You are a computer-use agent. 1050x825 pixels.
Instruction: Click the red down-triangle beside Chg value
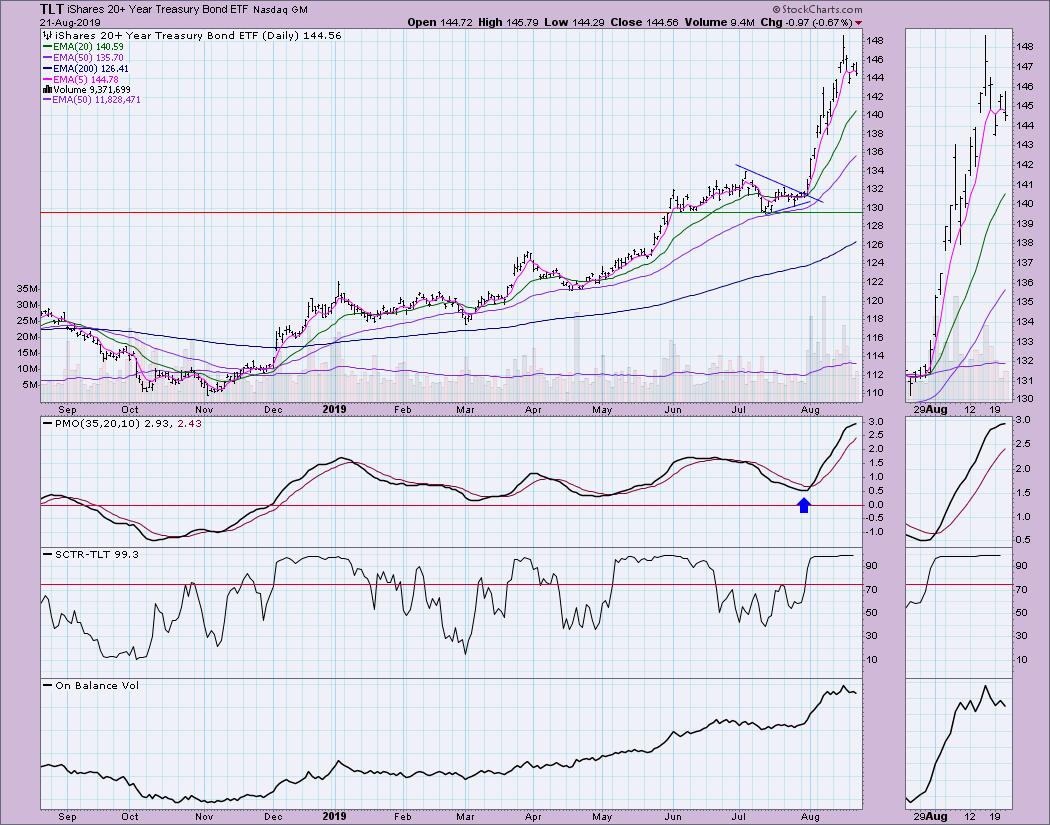[858, 22]
